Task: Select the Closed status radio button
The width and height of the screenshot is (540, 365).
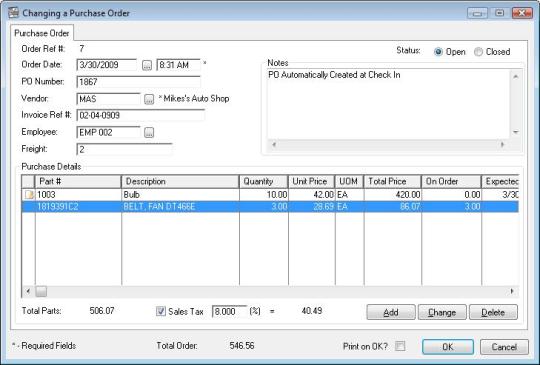Action: [478, 52]
